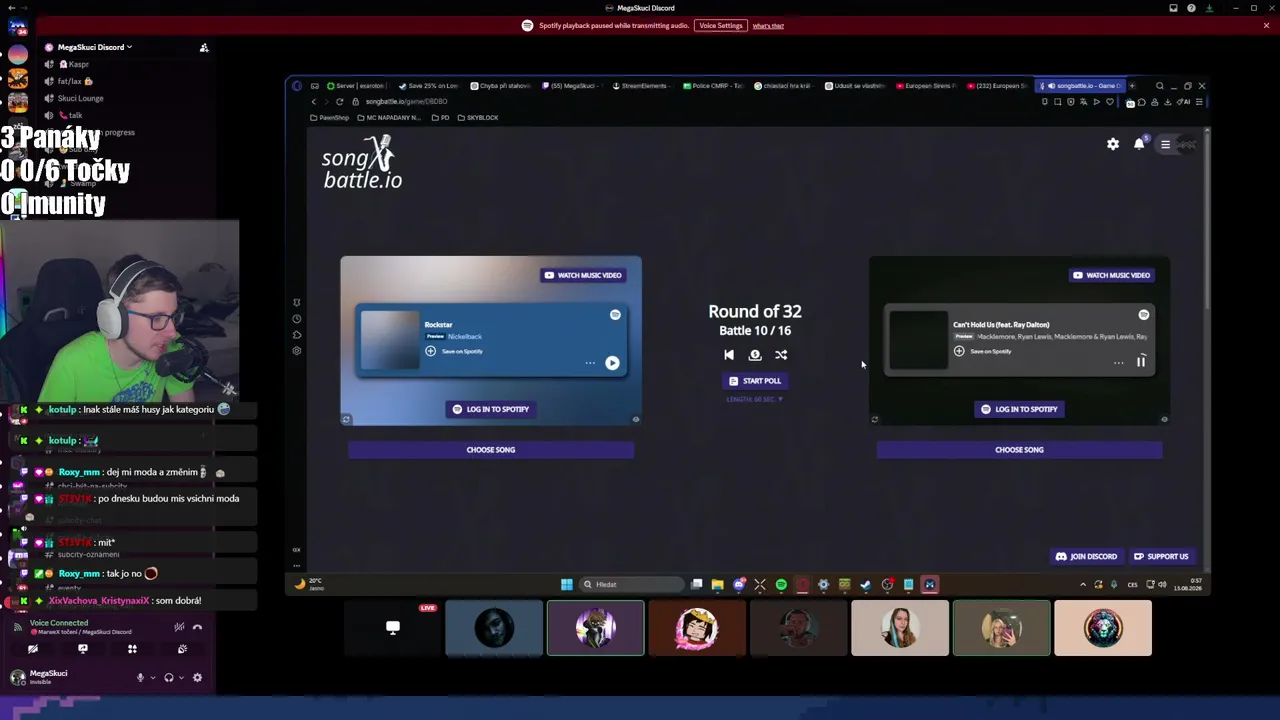Select the lion avatar participant tile
The height and width of the screenshot is (720, 1280).
(1103, 628)
